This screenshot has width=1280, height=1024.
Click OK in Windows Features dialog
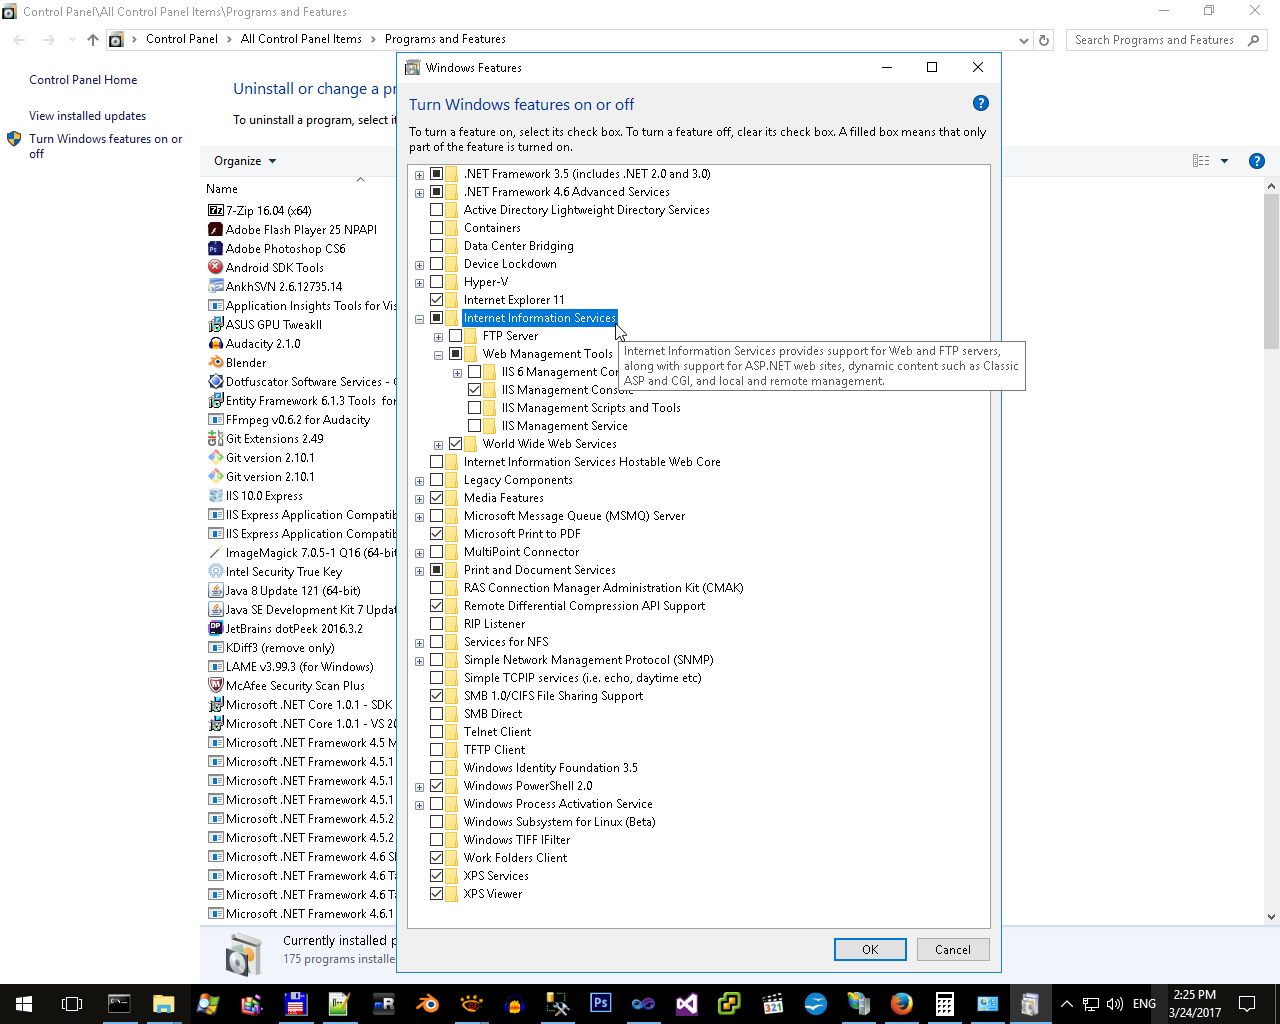click(x=870, y=950)
